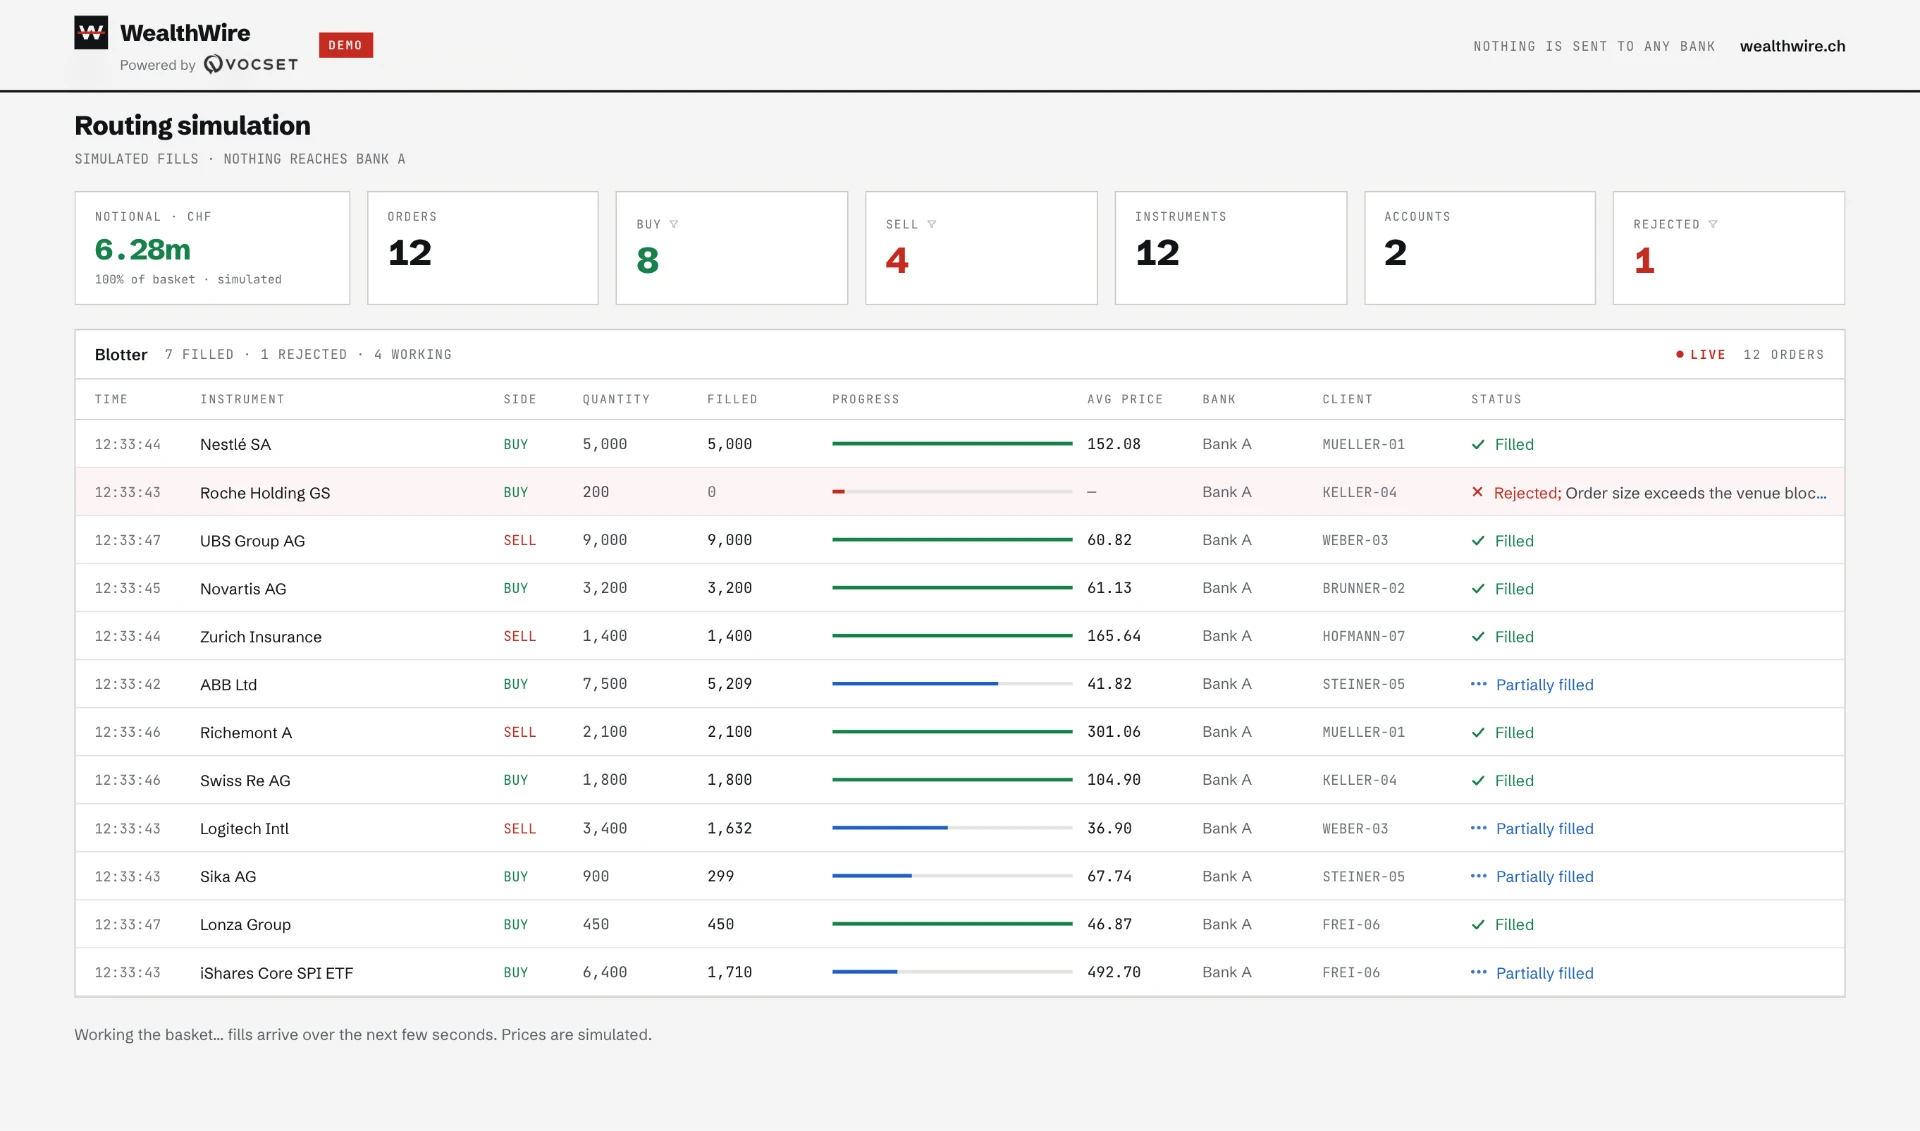Viewport: 1920px width, 1131px height.
Task: Click the red DEMO badge
Action: (x=346, y=45)
